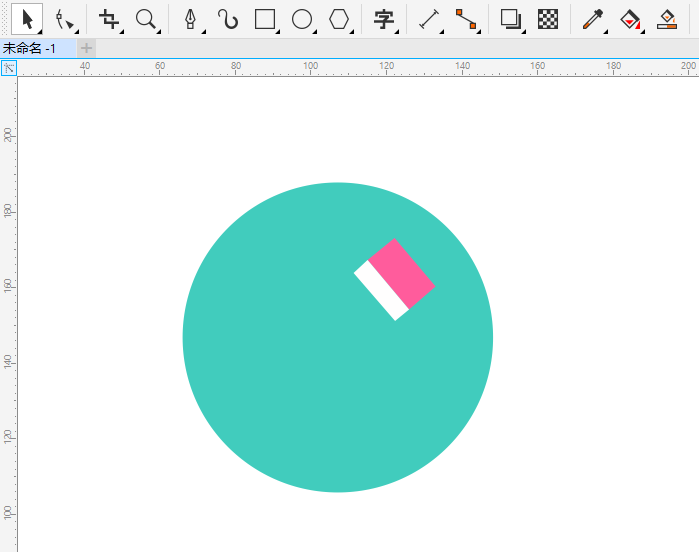Select the Dimension line tool
The height and width of the screenshot is (552, 699).
(x=430, y=20)
